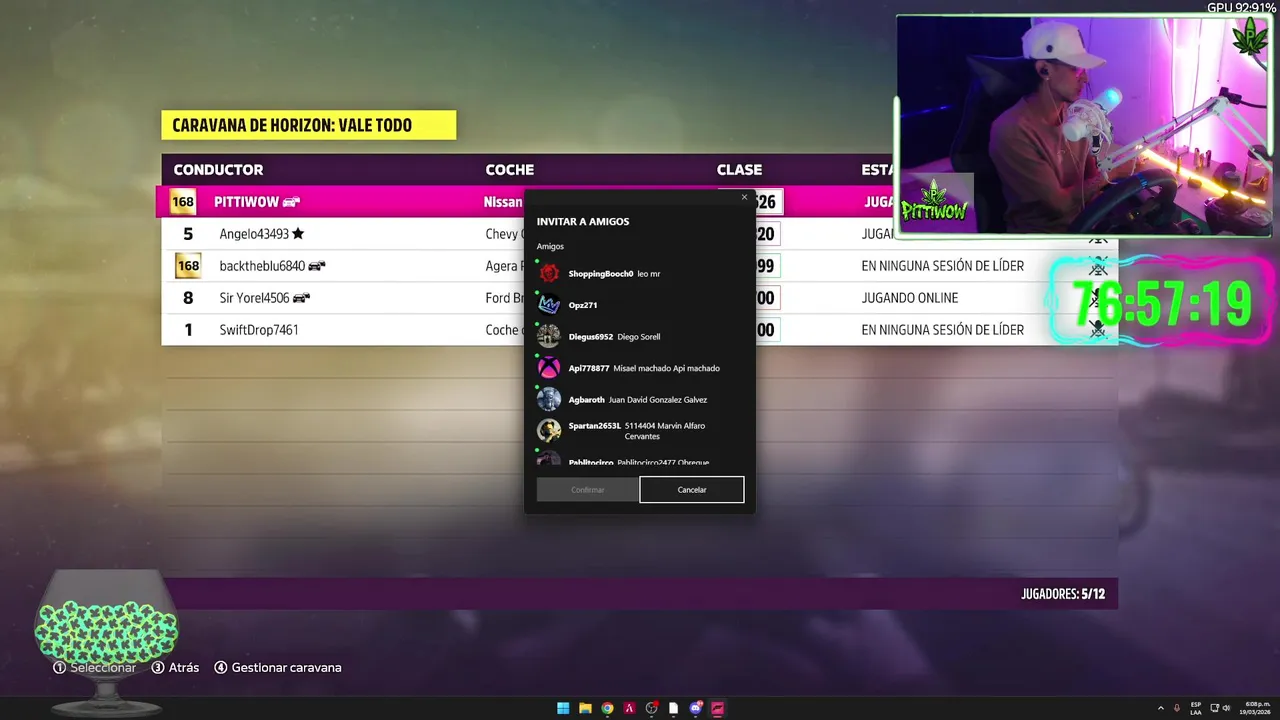Invite Spartan2653L Marvin Alfaro Cervantes
Image resolution: width=1280 pixels, height=720 pixels.
[x=640, y=431]
